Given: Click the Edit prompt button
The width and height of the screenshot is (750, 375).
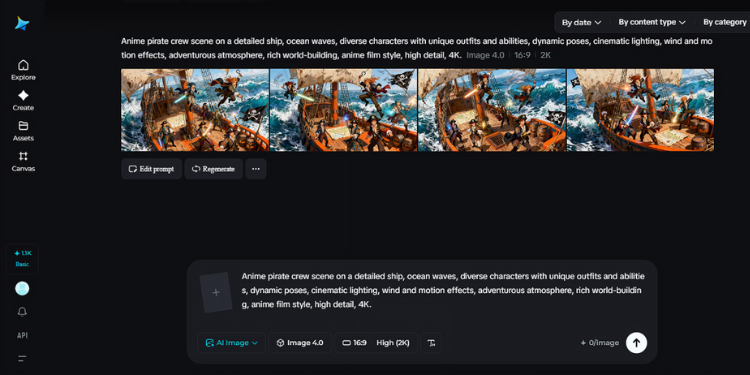Looking at the screenshot, I should click(x=151, y=169).
